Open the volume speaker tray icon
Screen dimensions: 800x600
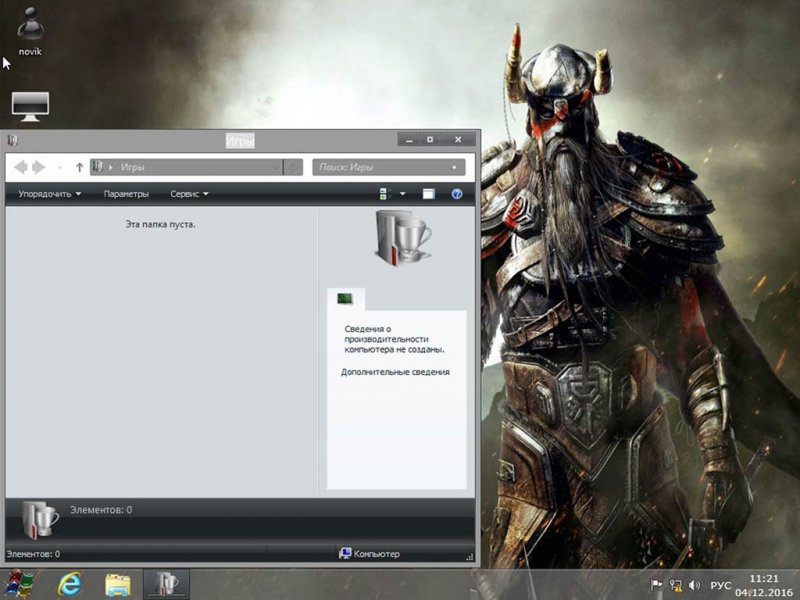pyautogui.click(x=694, y=585)
